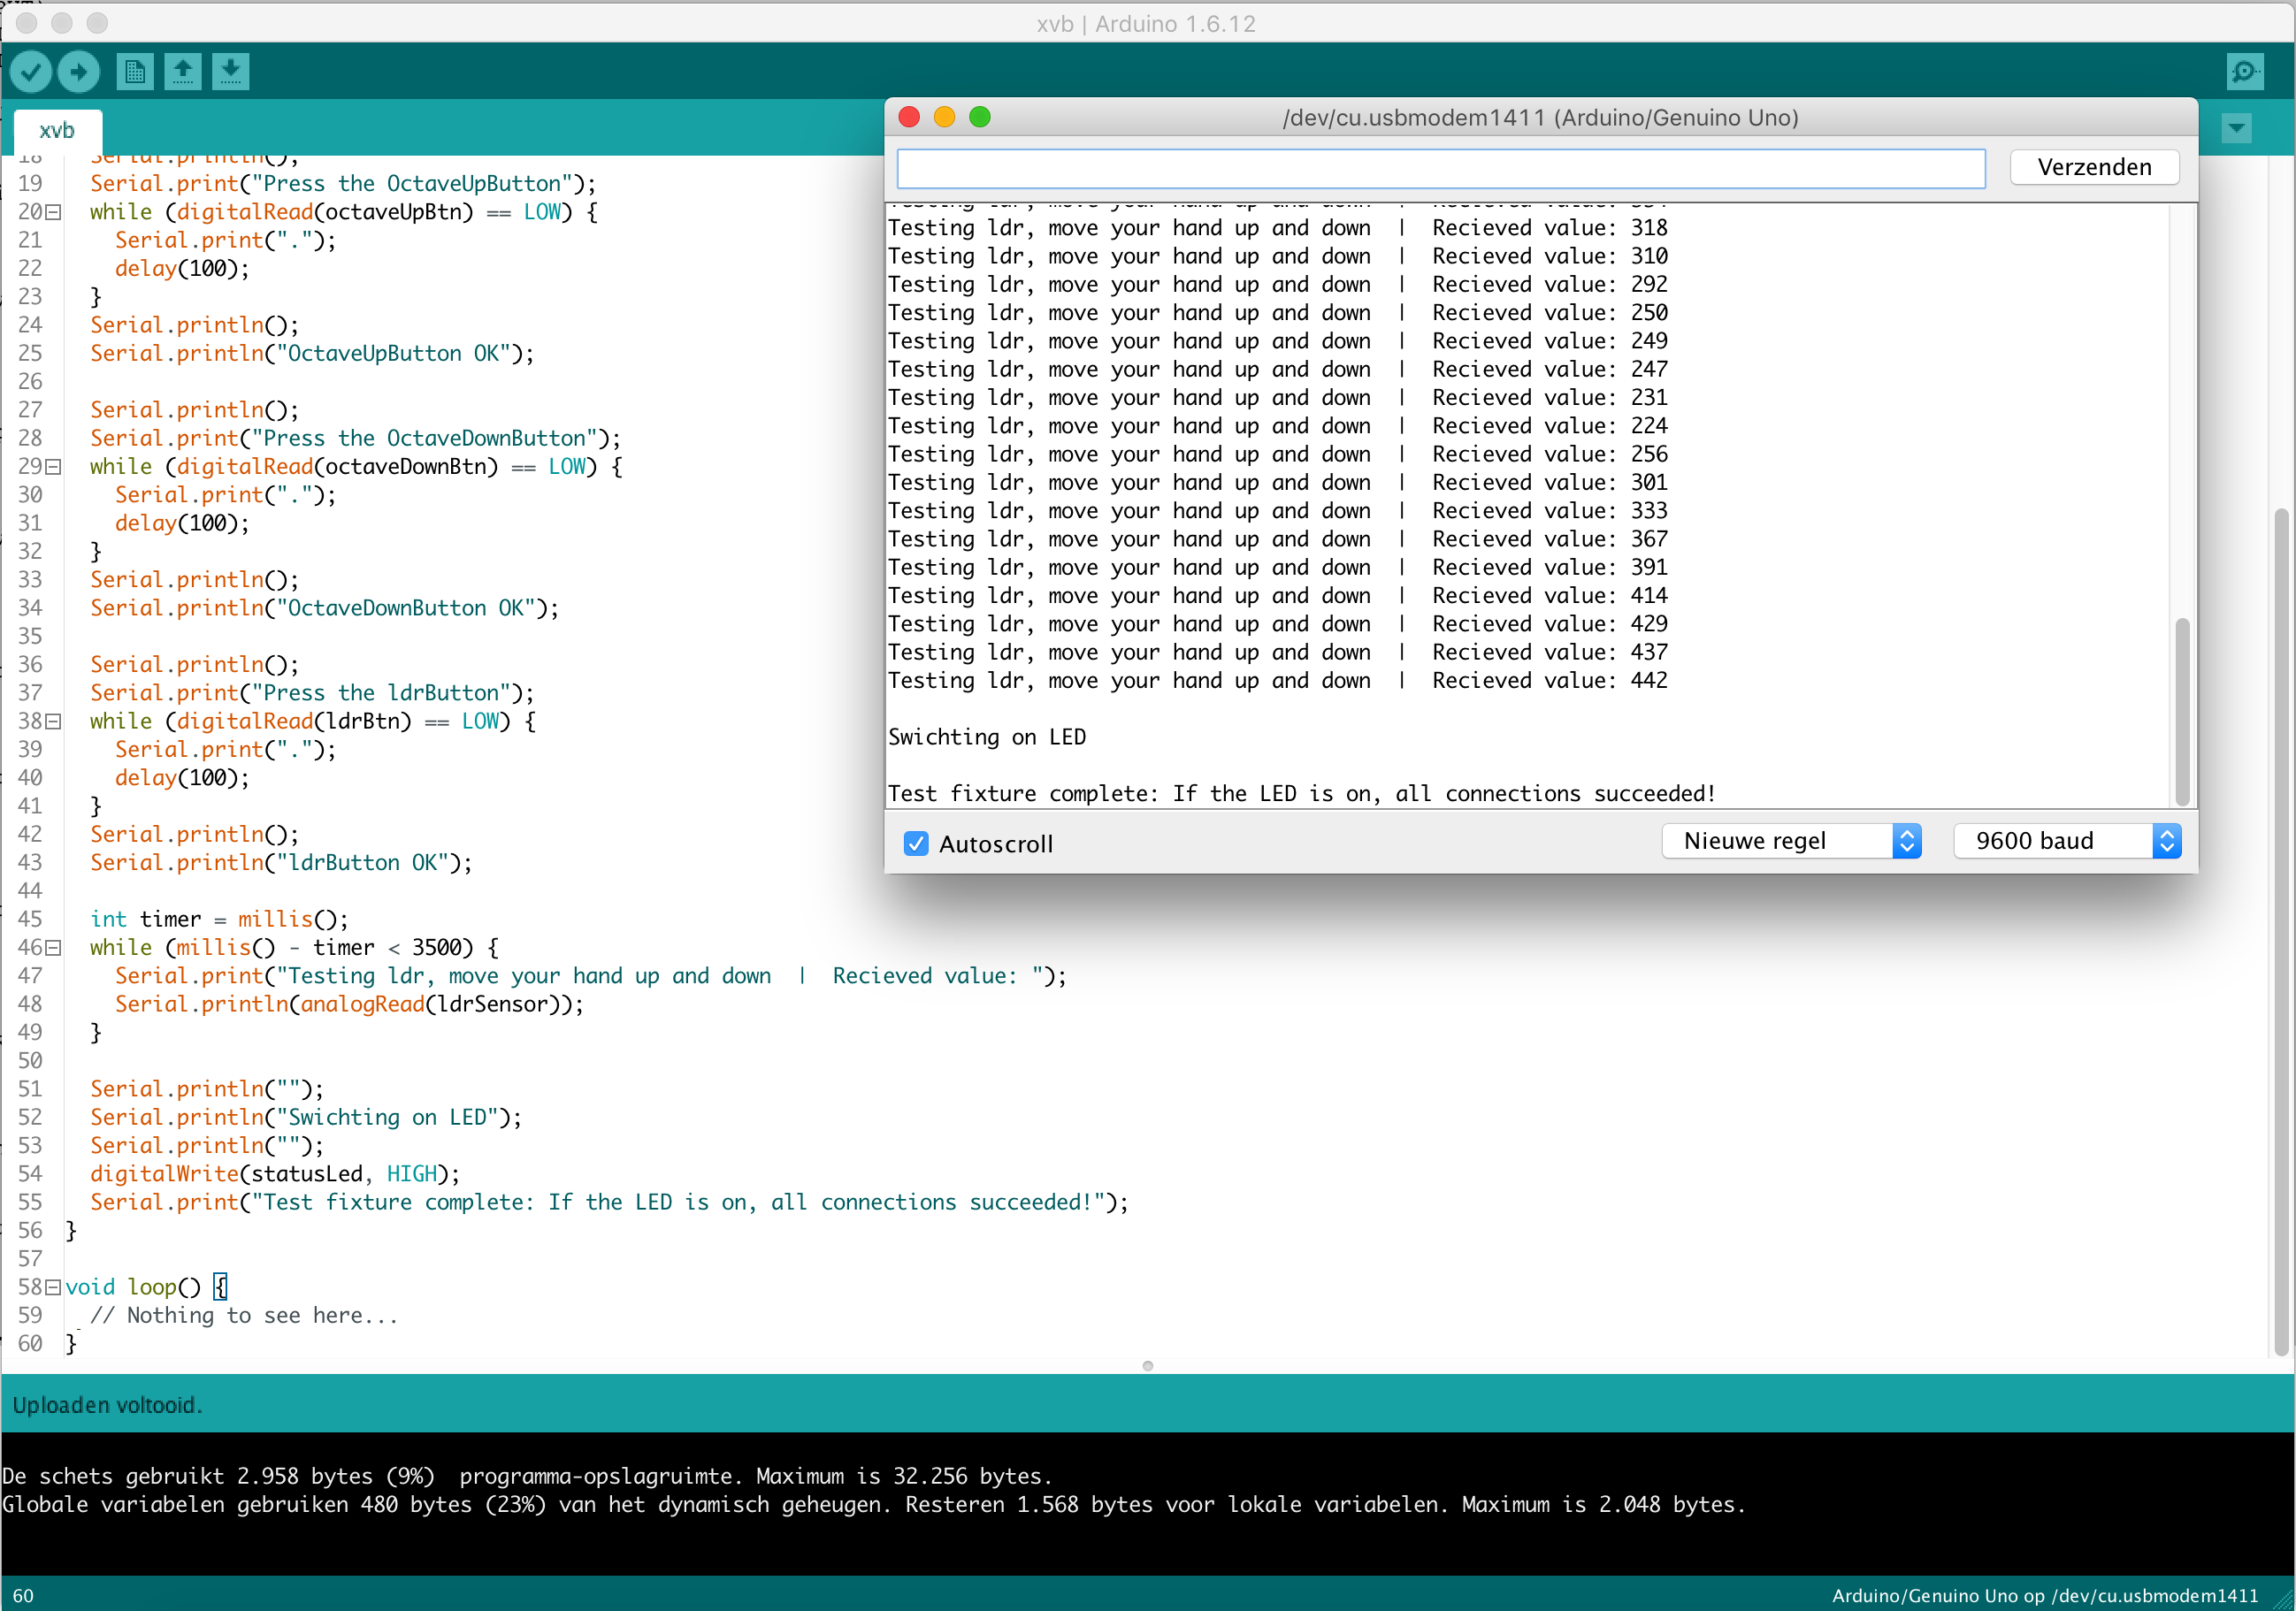Click the Verify sketch checkmark icon

point(31,72)
